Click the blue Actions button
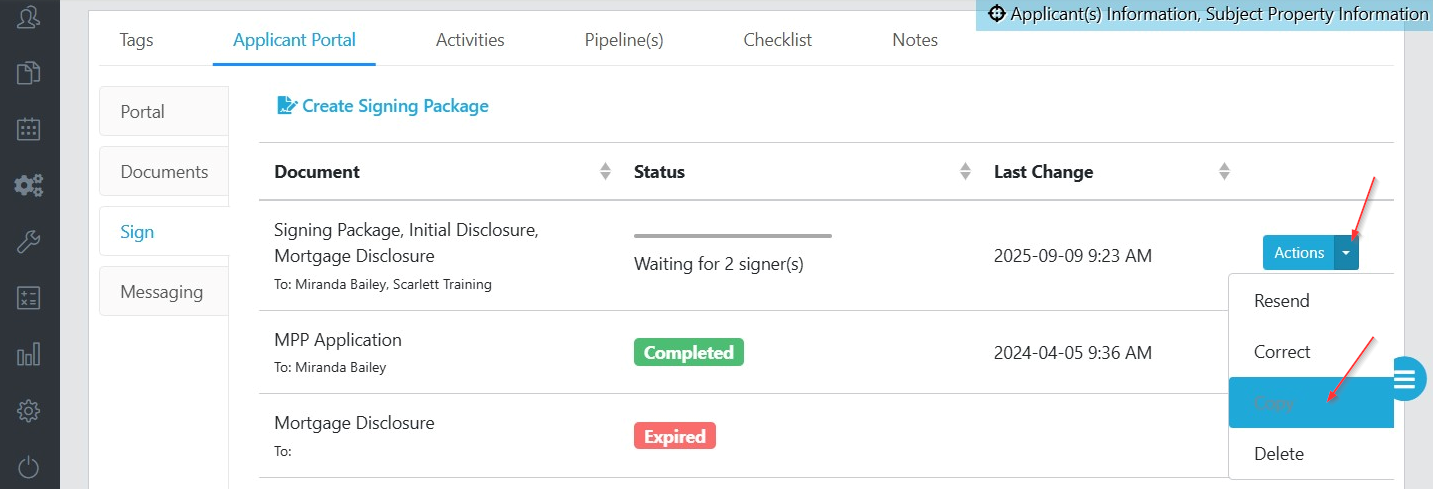Viewport: 1433px width, 489px height. 1298,253
